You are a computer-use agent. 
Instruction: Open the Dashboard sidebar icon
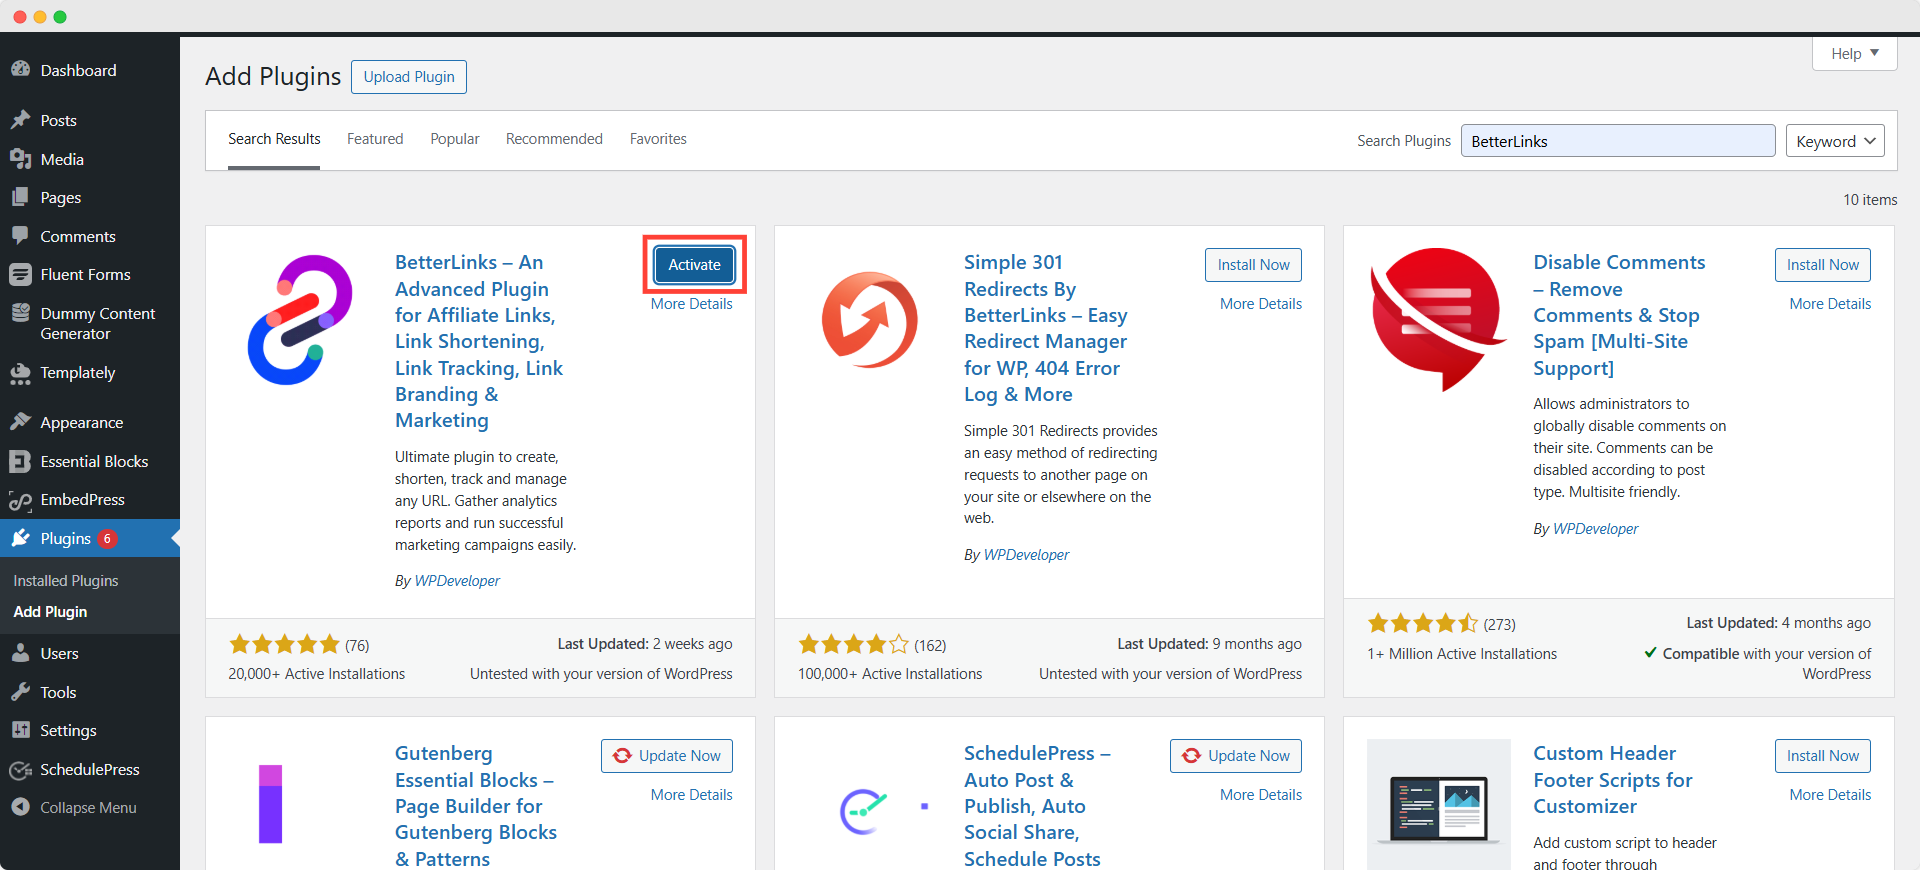[x=20, y=70]
